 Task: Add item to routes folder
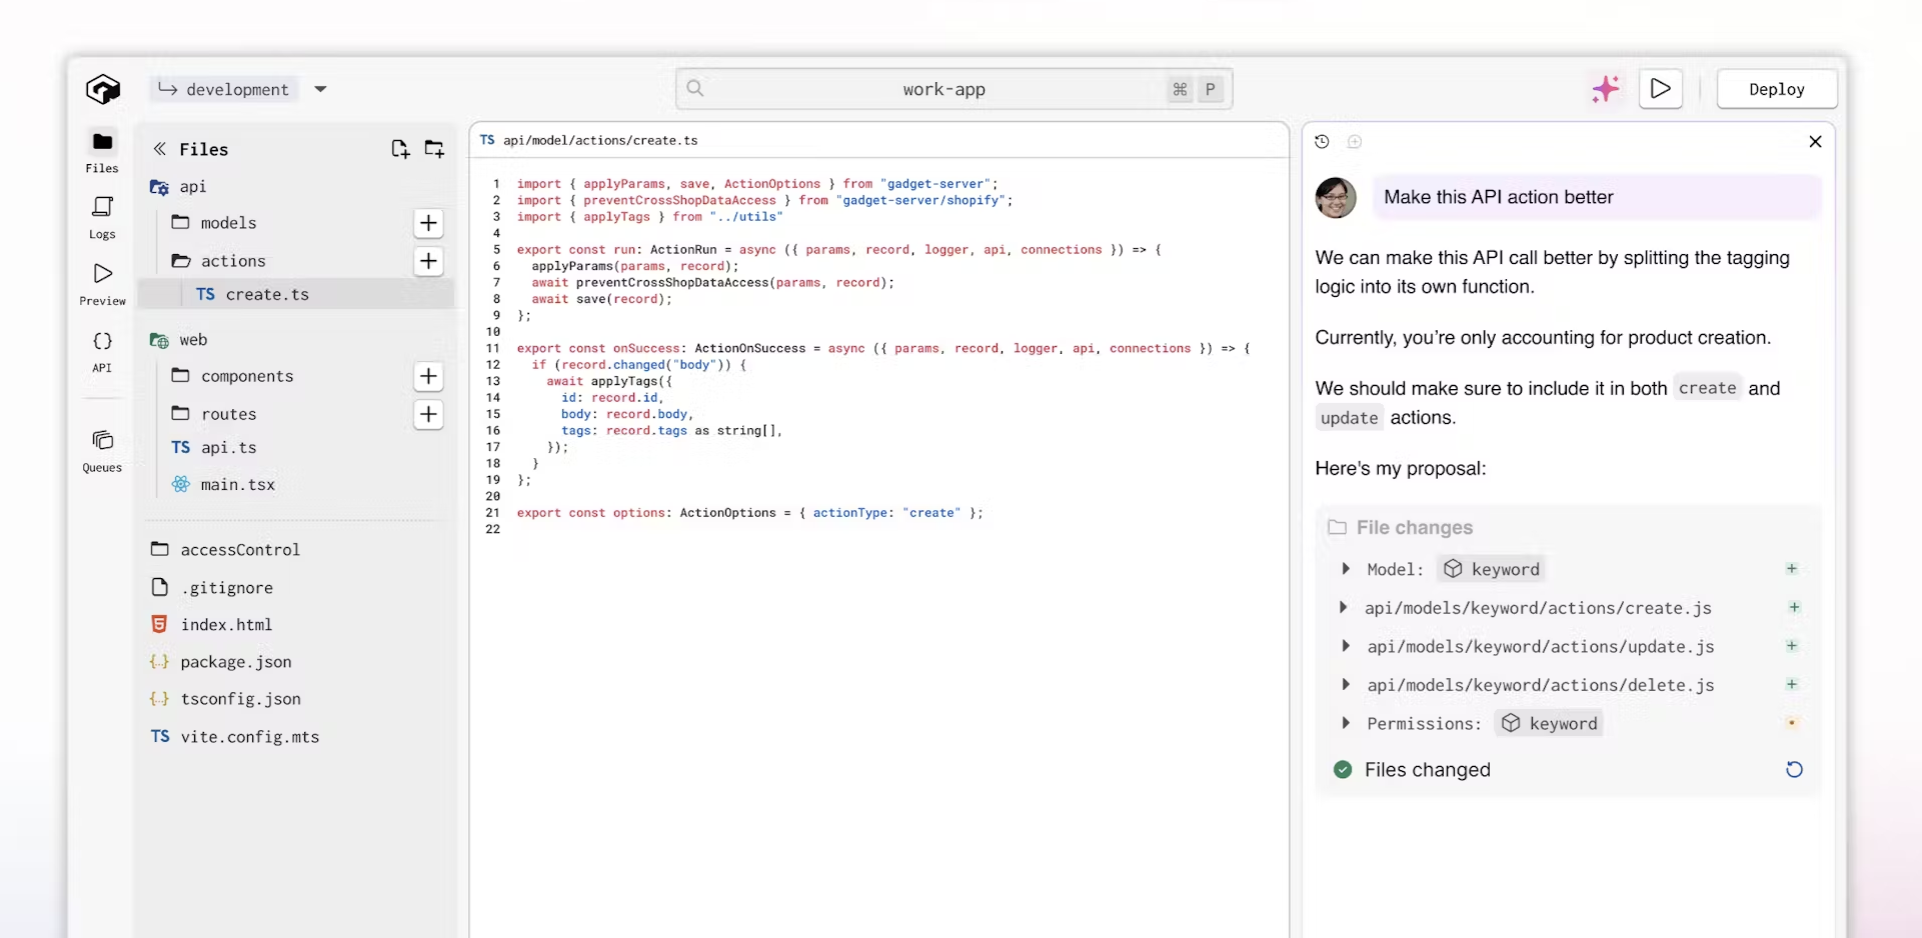pos(429,414)
